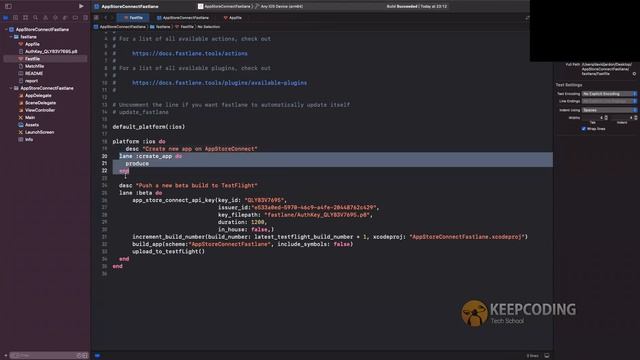The width and height of the screenshot is (640, 360).
Task: Open the fastlane available-plugins link
Action: click(x=219, y=83)
